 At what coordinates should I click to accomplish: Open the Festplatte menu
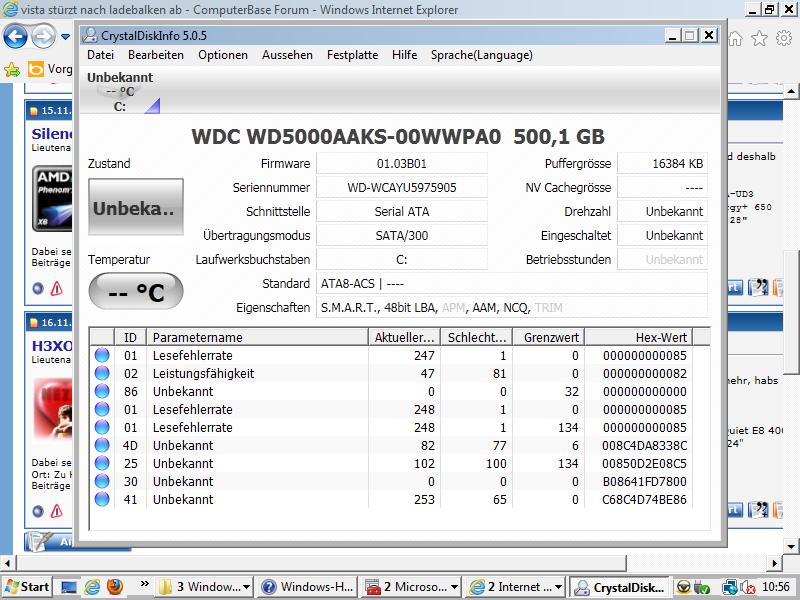coord(353,55)
